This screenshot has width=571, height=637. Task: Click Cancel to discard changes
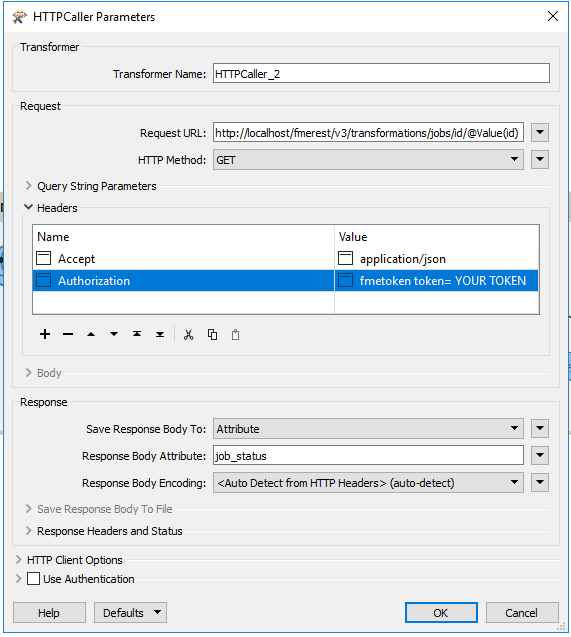(522, 612)
